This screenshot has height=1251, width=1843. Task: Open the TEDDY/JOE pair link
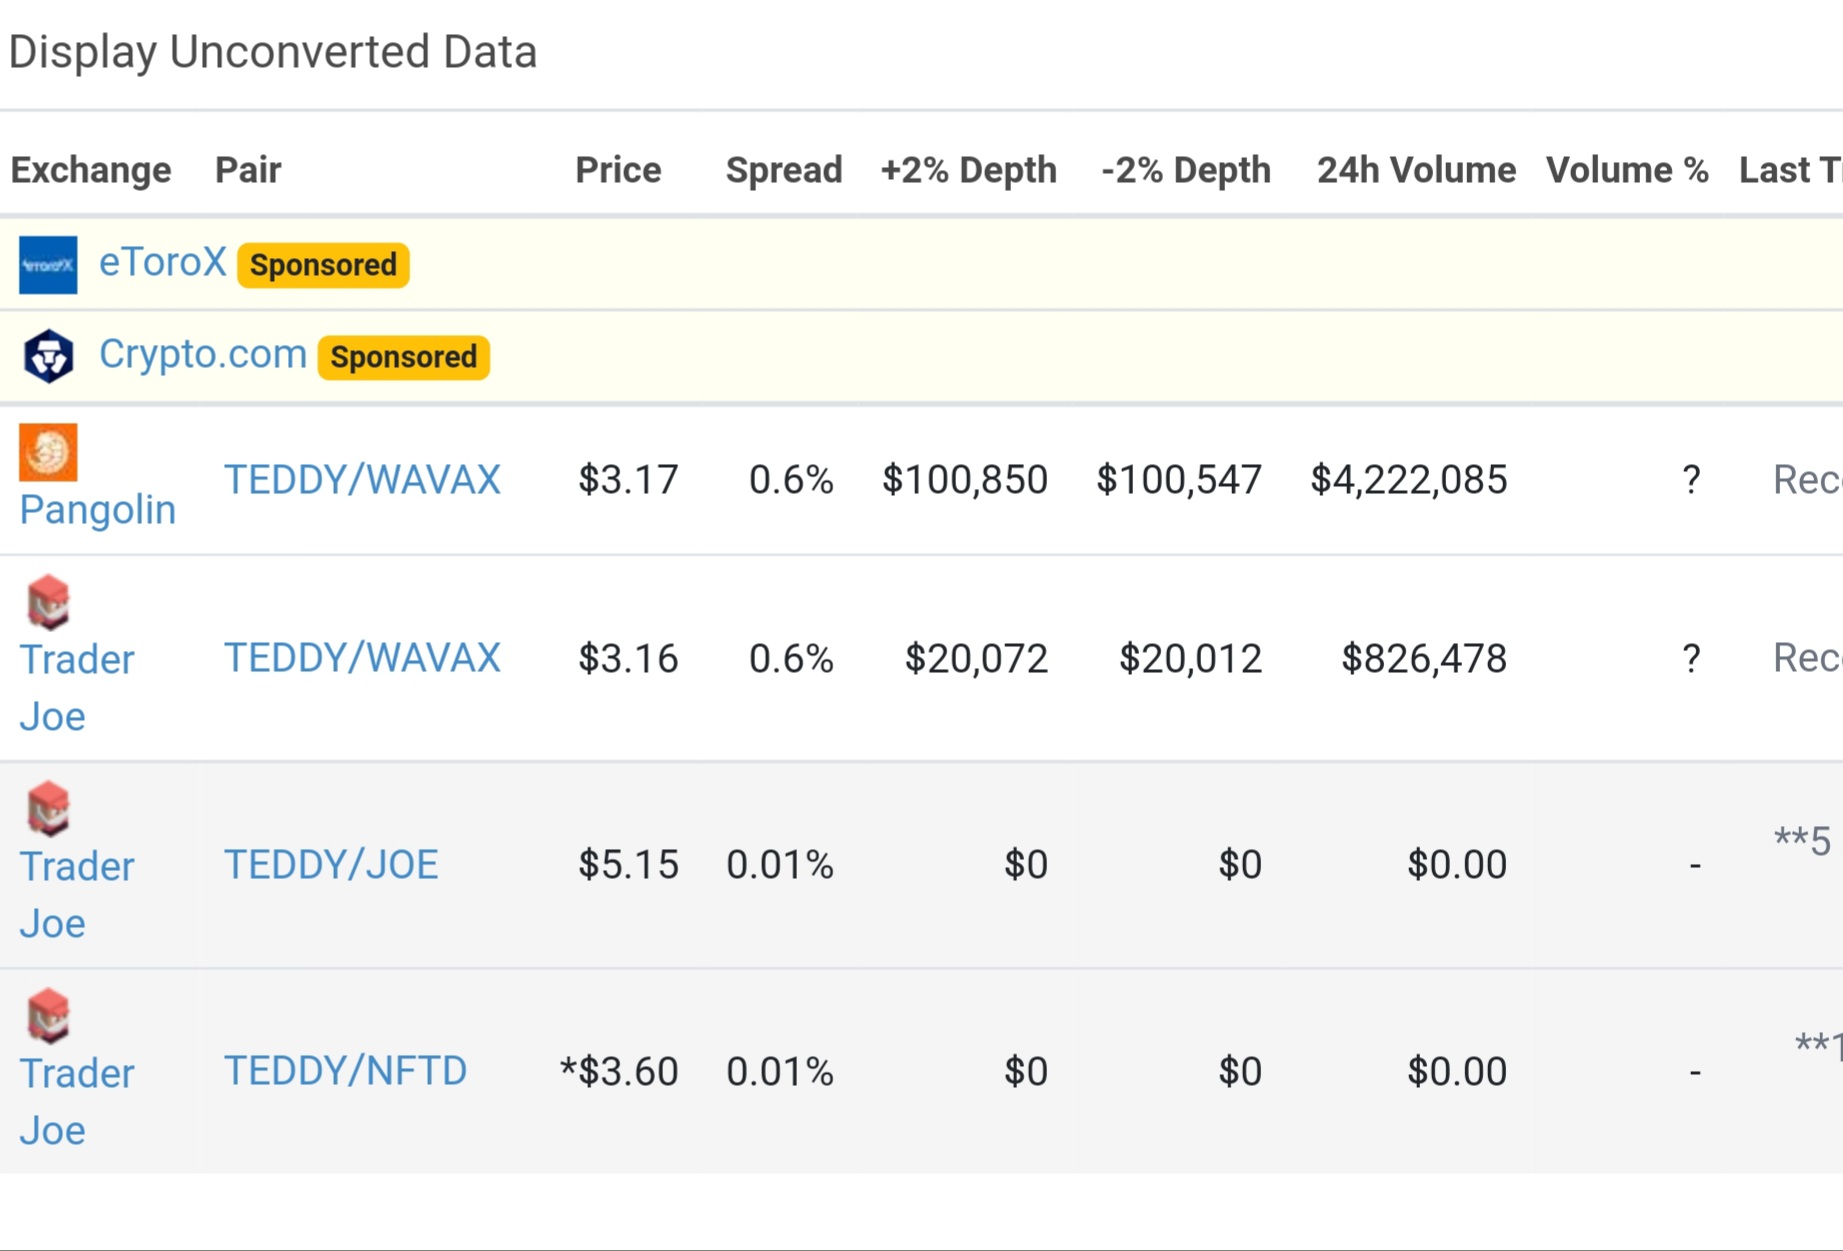tap(331, 865)
